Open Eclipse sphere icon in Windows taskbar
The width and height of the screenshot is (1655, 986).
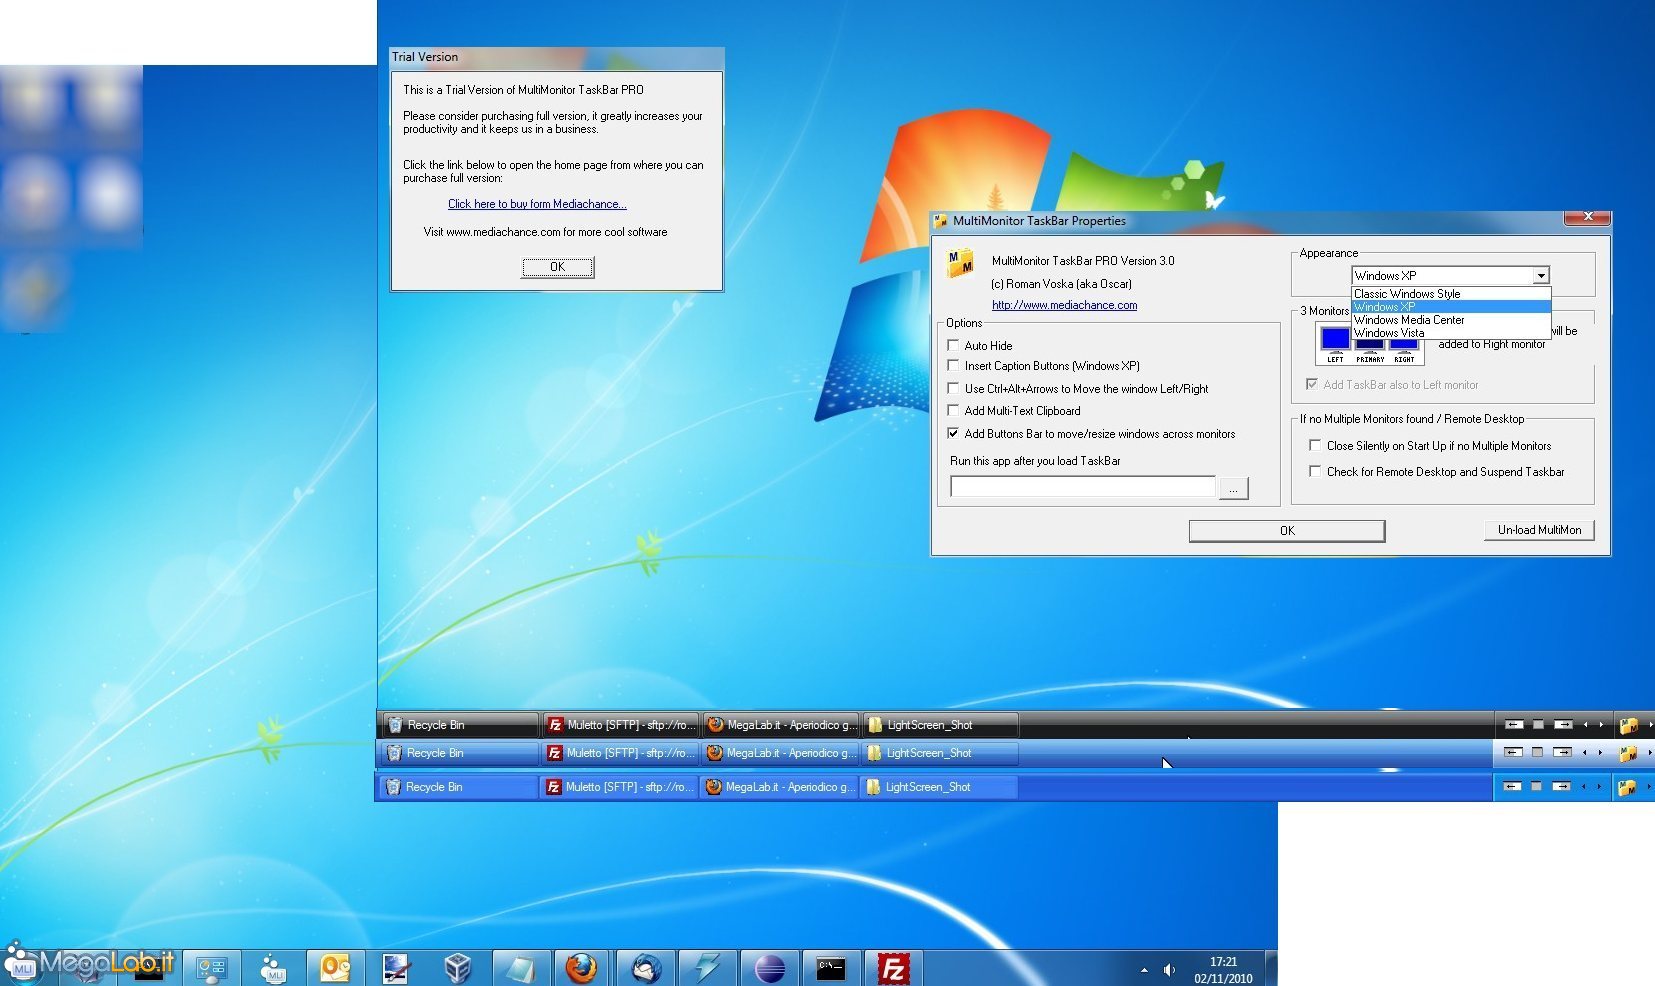coord(769,968)
